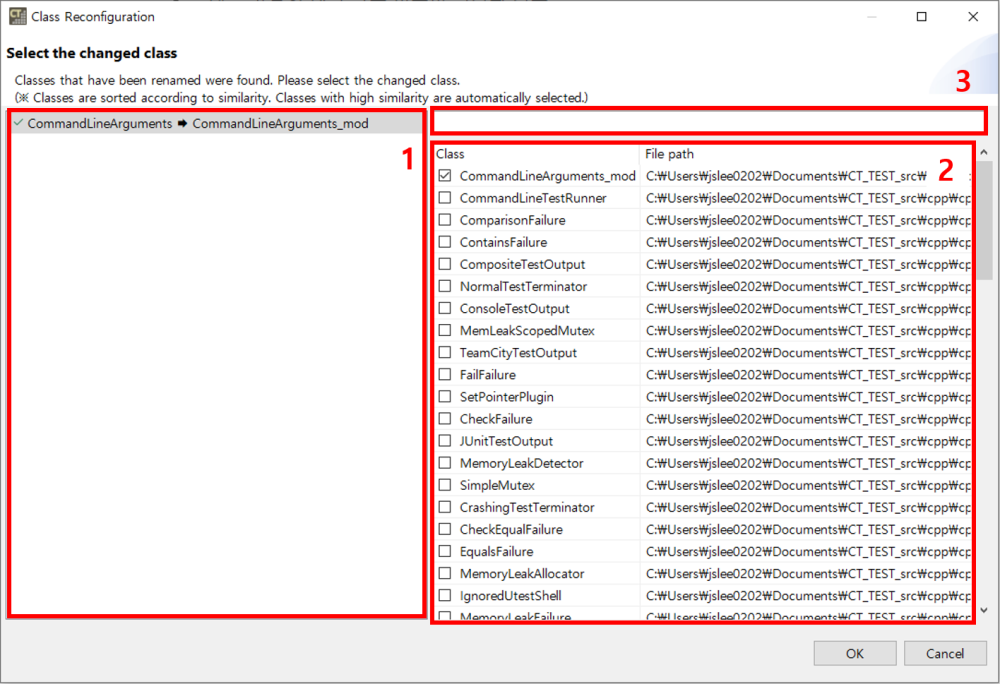This screenshot has width=1000, height=684.
Task: Select the CommandLineArguments renamed class row
Action: 217,124
